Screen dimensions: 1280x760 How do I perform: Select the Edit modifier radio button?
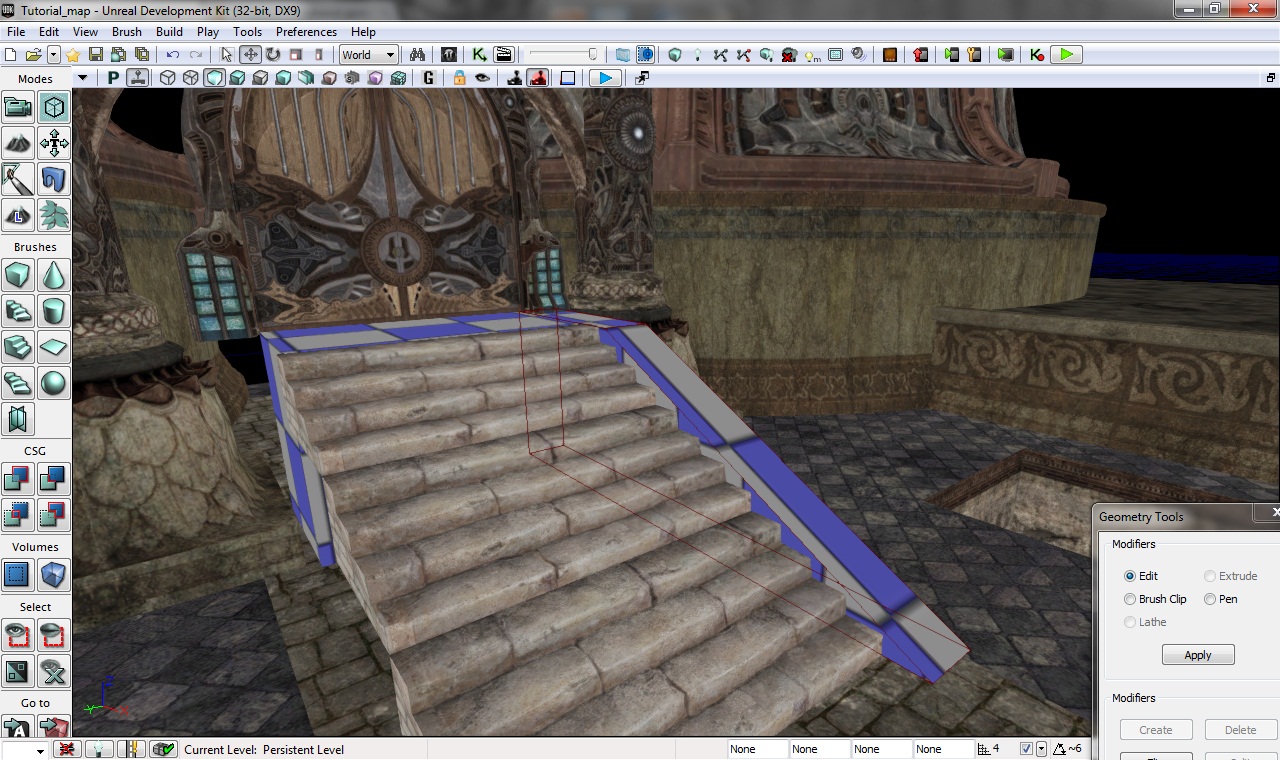(x=1130, y=576)
